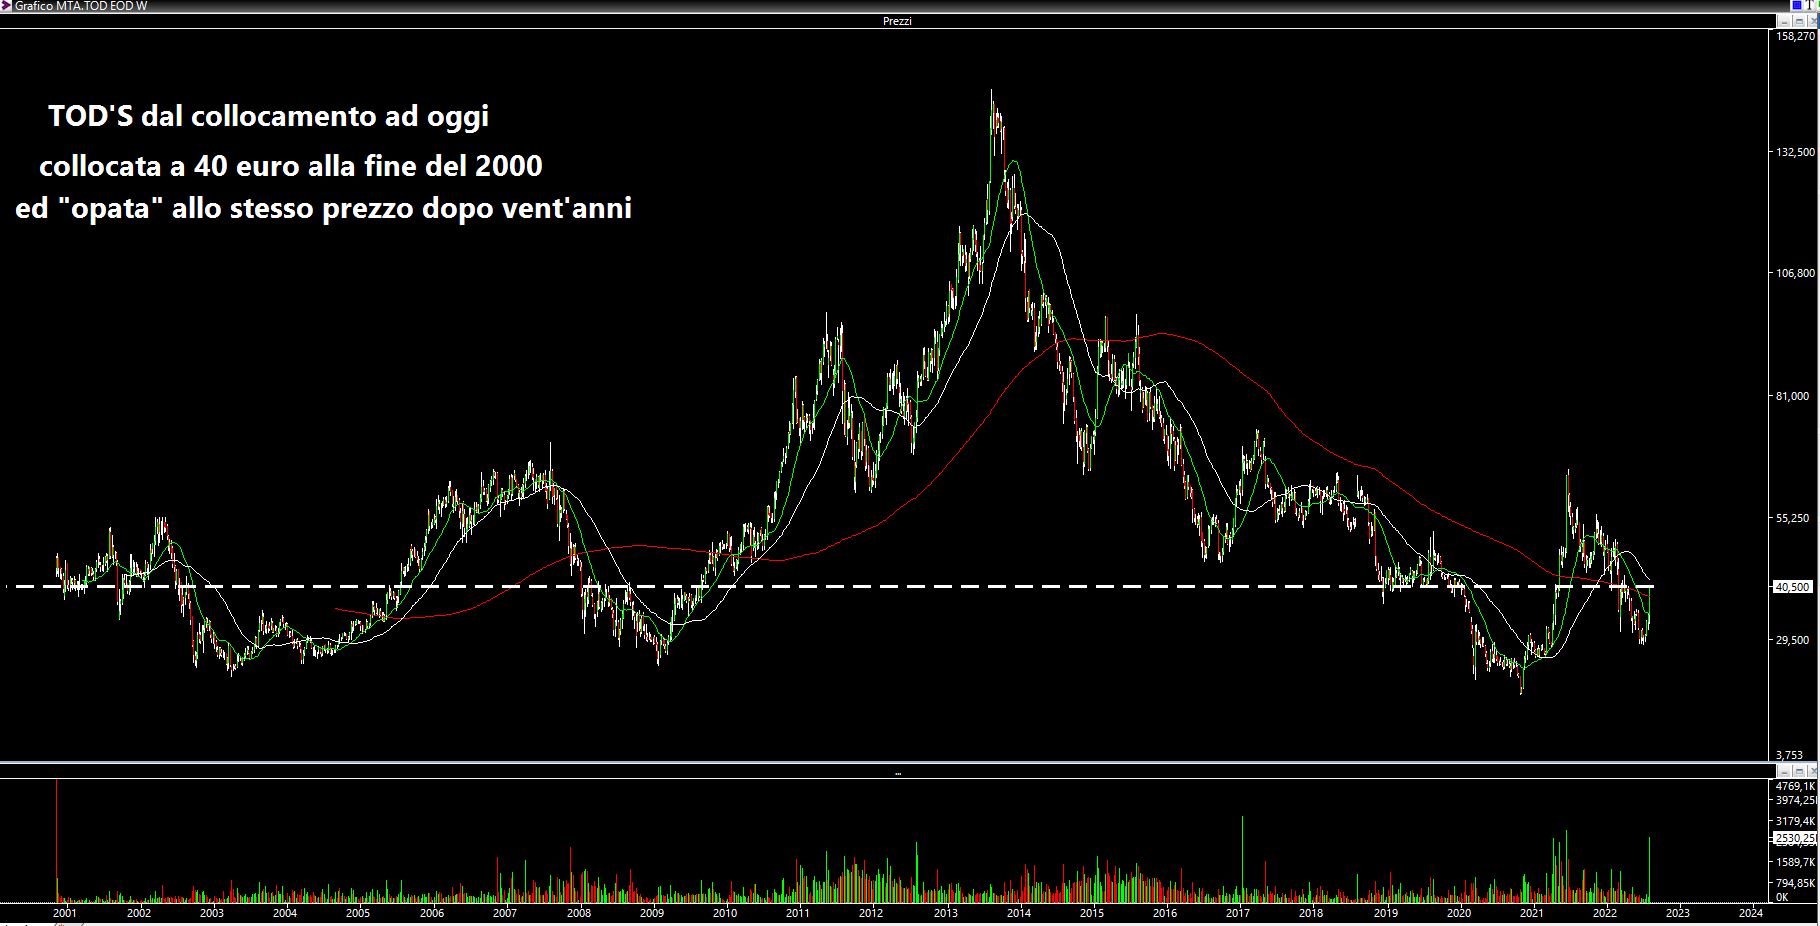
Task: Click the 55,250 price axis value
Action: pyautogui.click(x=1792, y=518)
